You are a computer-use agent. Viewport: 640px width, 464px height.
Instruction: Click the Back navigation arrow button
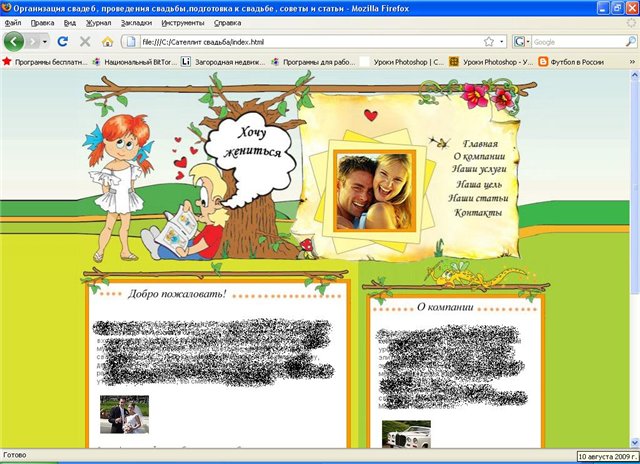[14, 42]
